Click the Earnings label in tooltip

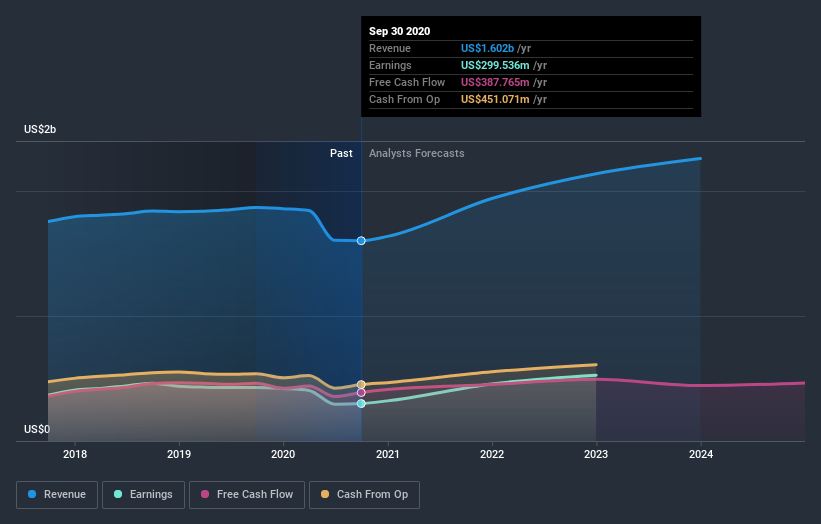[390, 65]
